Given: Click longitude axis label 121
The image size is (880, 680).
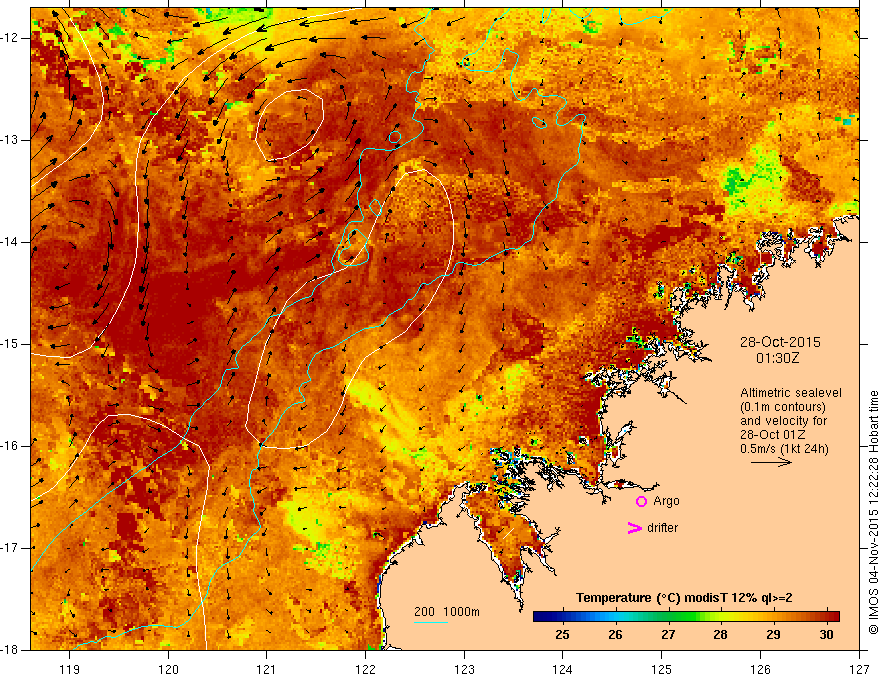Looking at the screenshot, I should [267, 669].
